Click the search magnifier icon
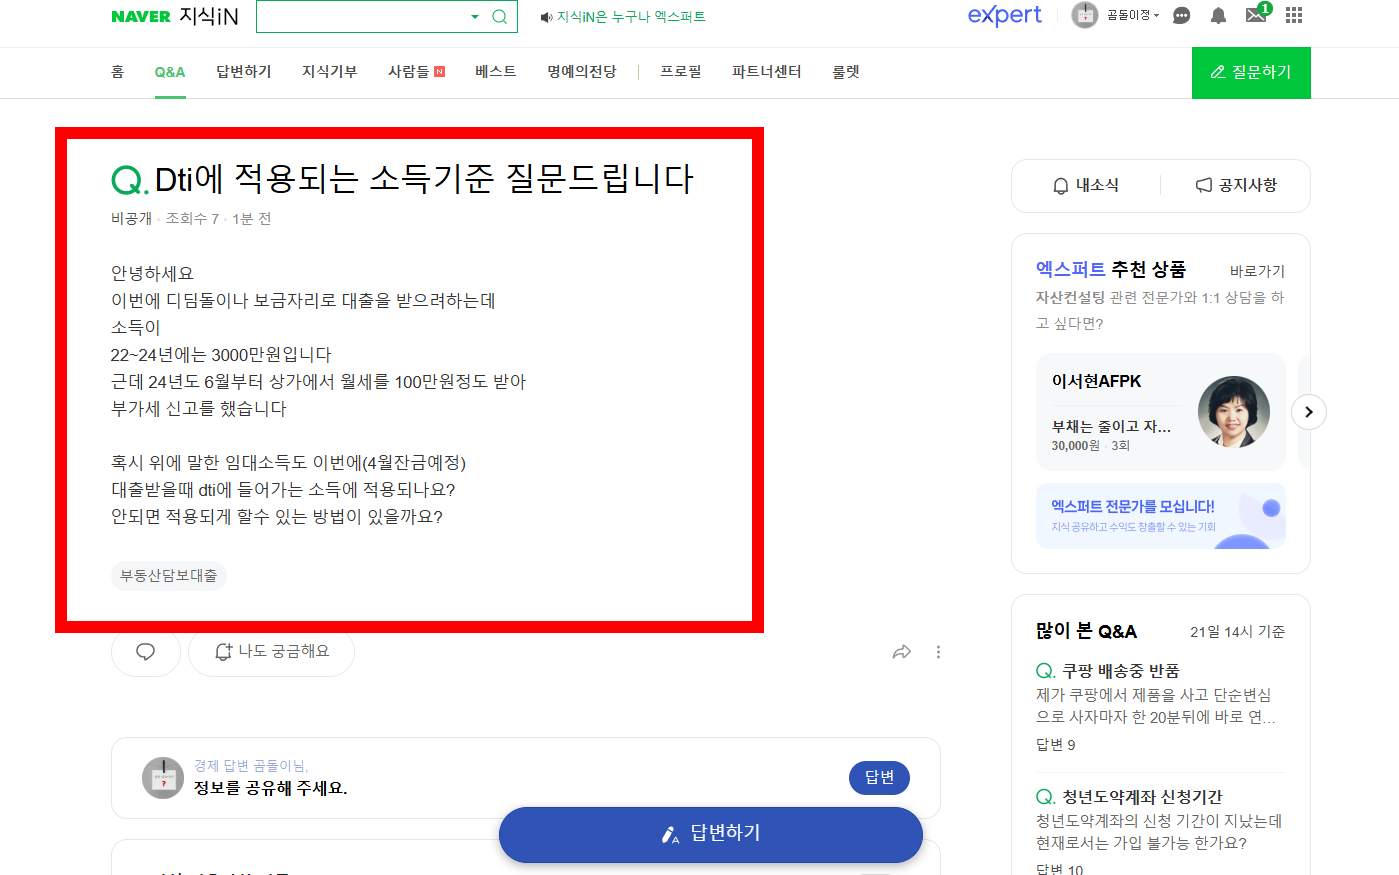This screenshot has width=1399, height=875. pos(500,17)
